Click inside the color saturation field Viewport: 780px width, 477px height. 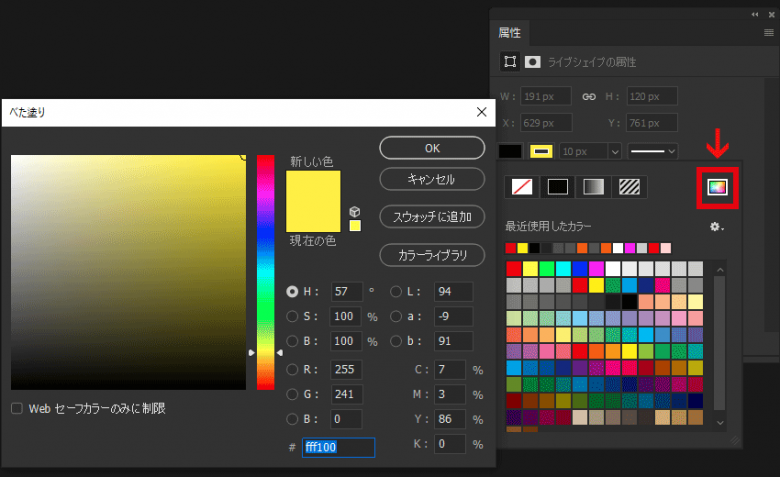coord(128,272)
